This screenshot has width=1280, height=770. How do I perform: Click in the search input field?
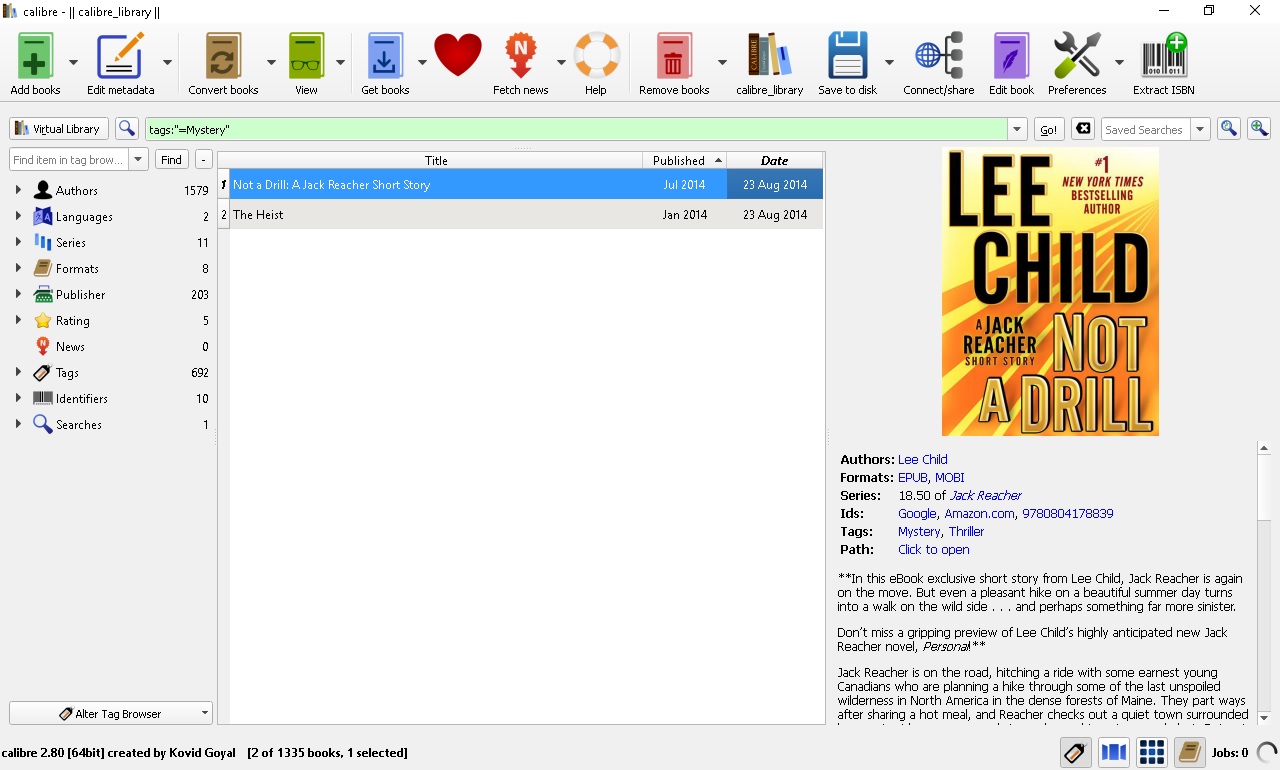pos(576,130)
